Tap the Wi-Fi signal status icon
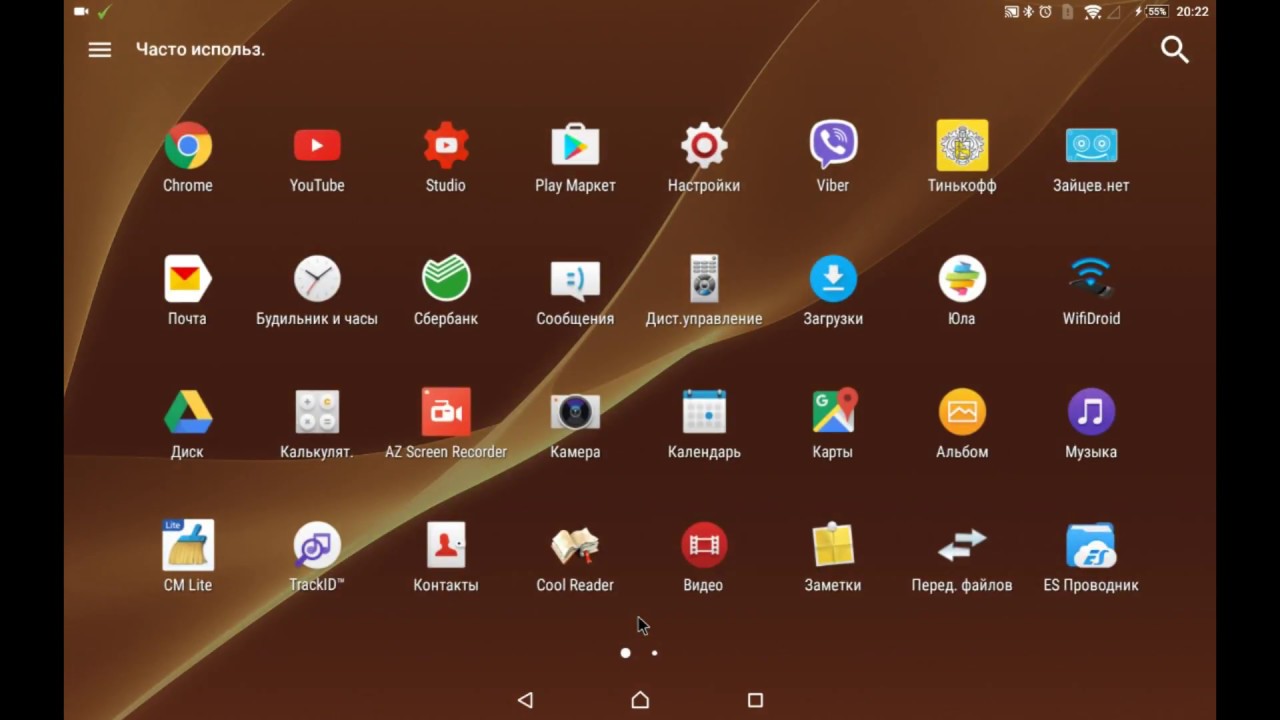 pos(1093,12)
